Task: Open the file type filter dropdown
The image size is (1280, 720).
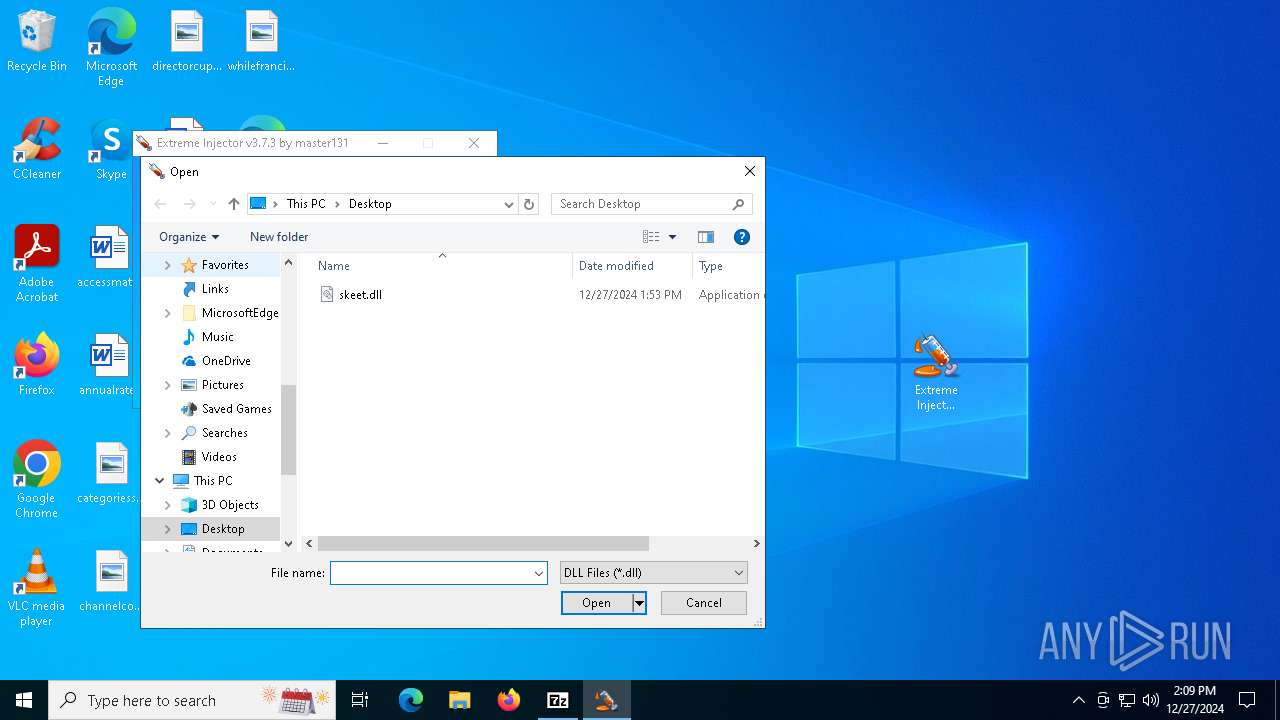Action: pos(653,573)
